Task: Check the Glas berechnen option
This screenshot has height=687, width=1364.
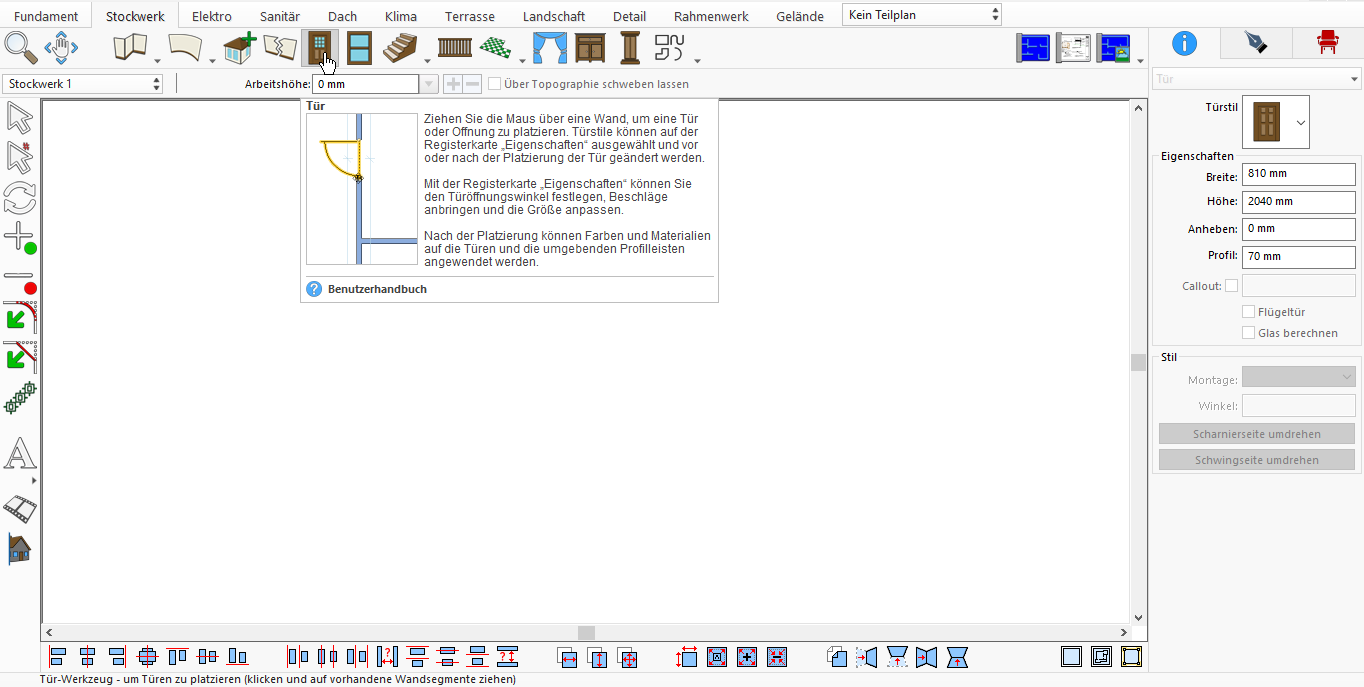Action: pos(1248,333)
